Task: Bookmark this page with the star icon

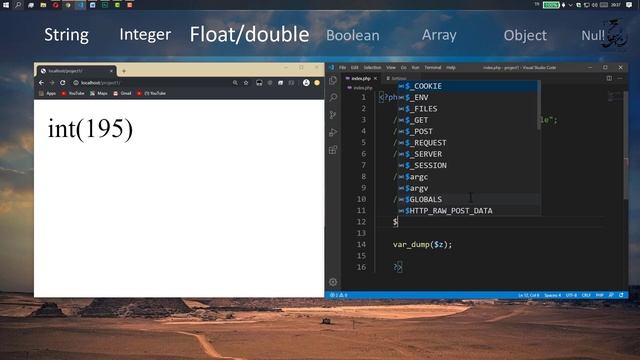Action: pos(246,83)
